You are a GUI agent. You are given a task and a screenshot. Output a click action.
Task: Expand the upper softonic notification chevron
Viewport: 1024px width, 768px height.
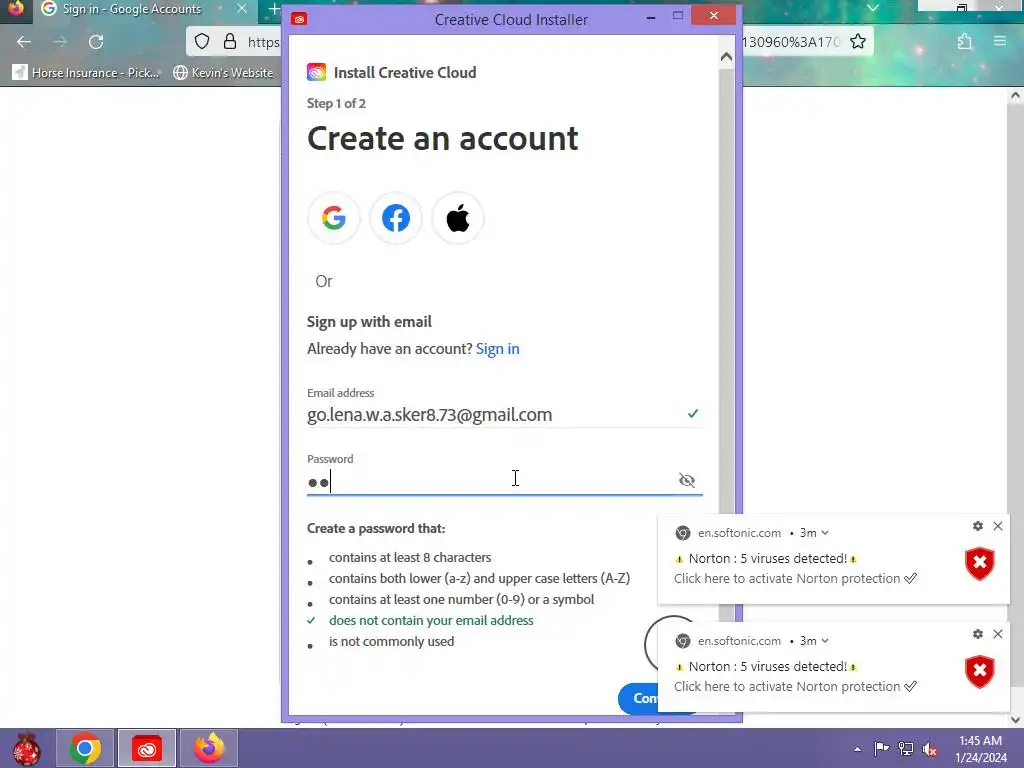[x=825, y=533]
